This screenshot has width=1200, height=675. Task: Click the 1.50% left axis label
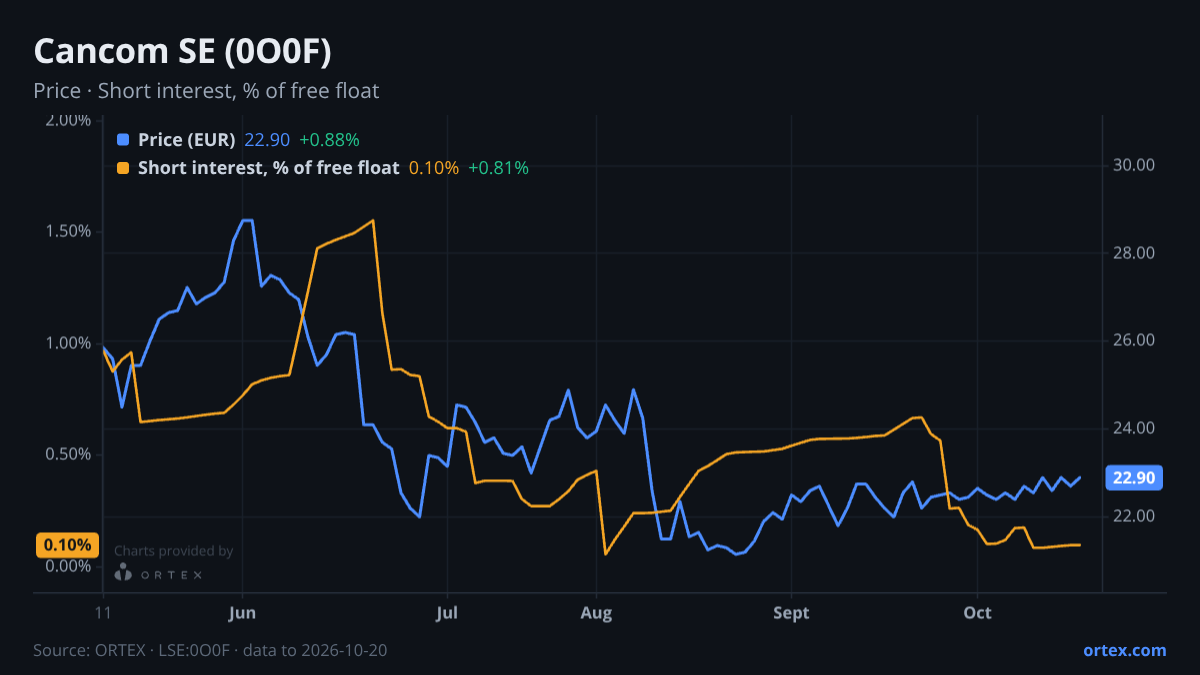69,231
